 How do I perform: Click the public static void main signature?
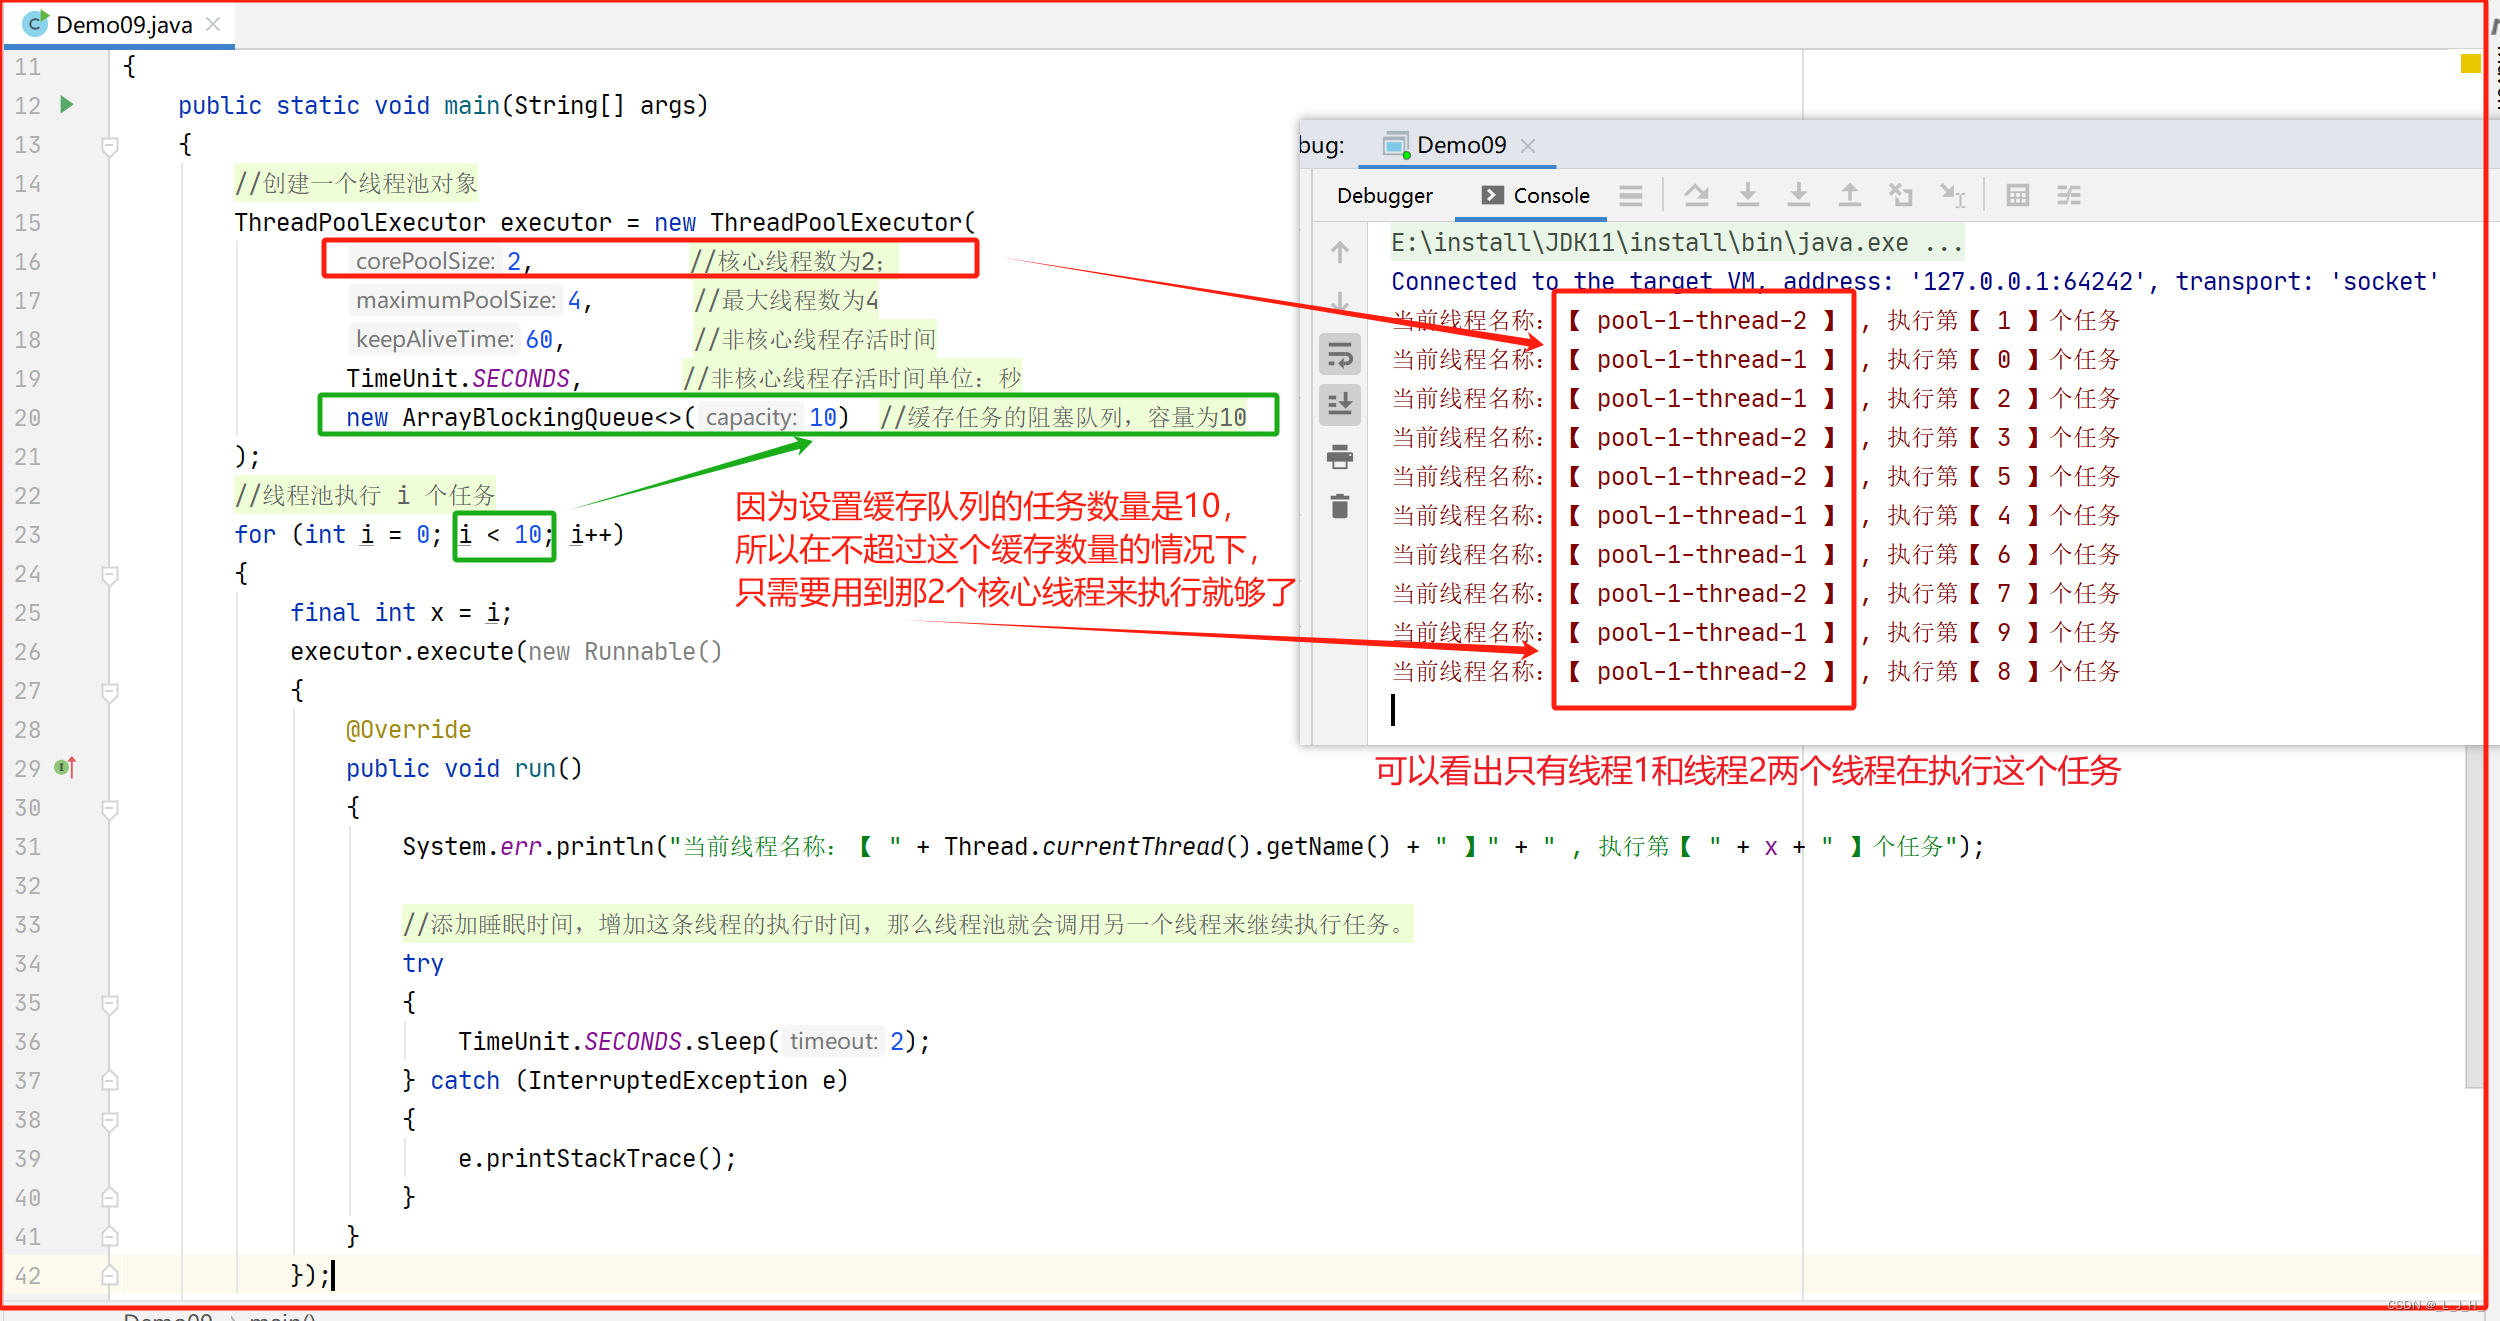point(443,105)
